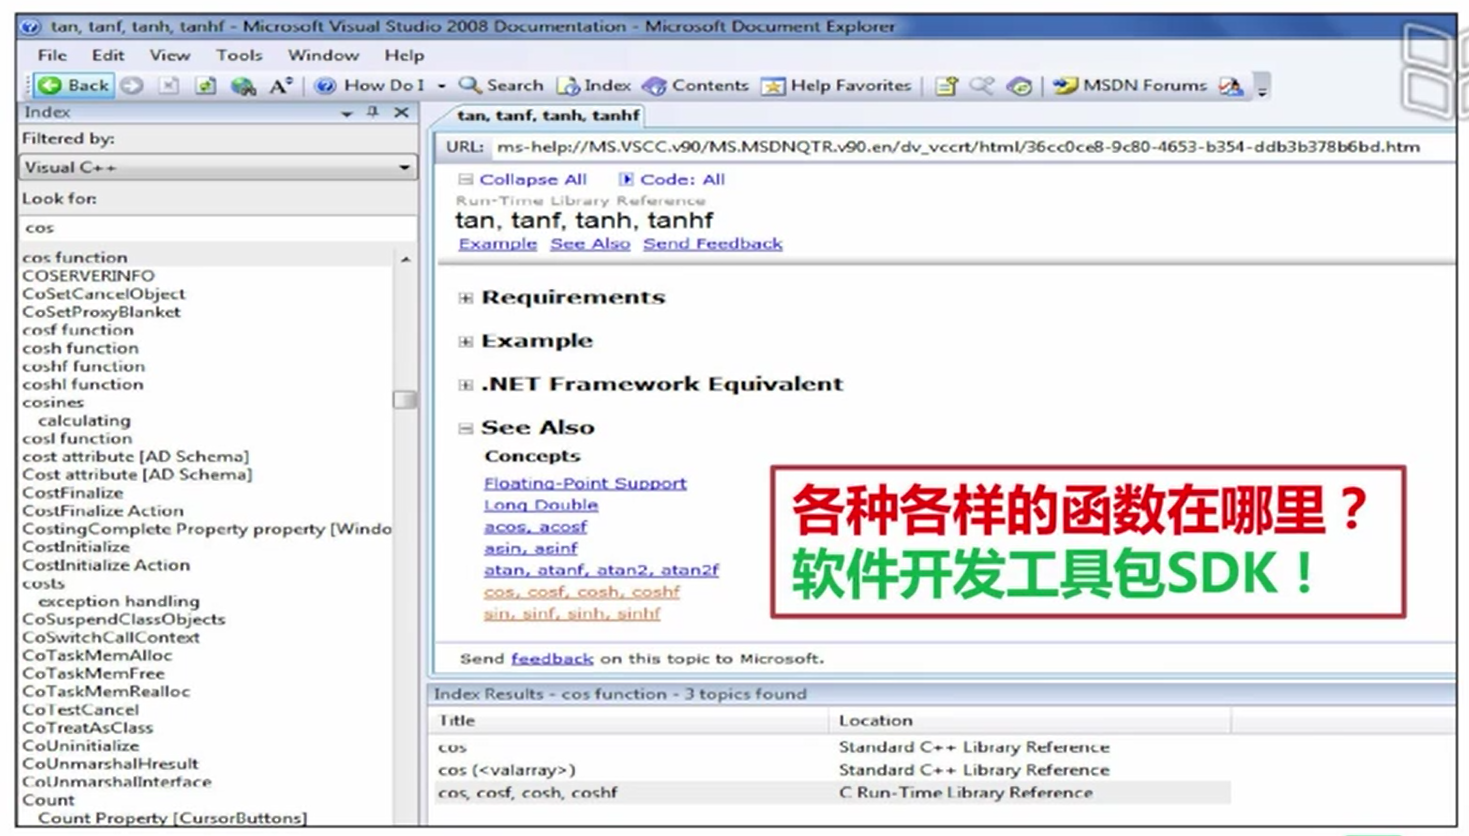This screenshot has width=1469, height=836.
Task: Open the How Do I help button
Action: 369,86
